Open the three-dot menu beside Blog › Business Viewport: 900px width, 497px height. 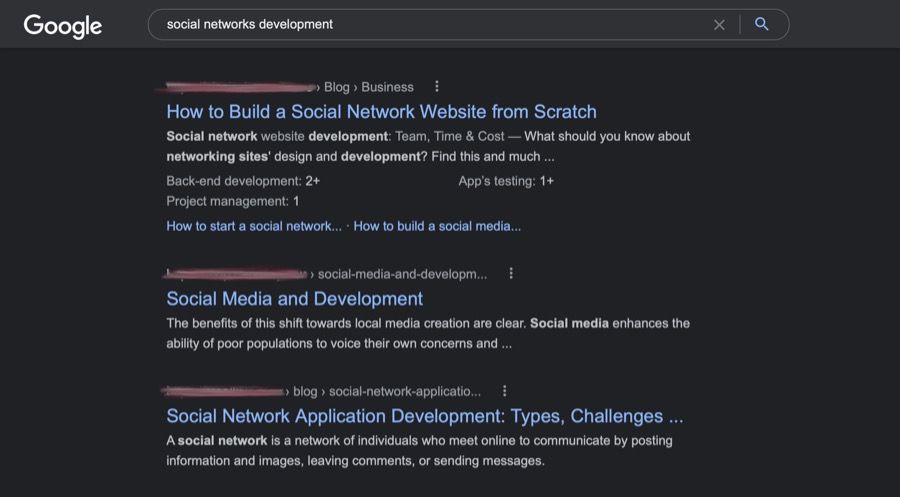437,87
